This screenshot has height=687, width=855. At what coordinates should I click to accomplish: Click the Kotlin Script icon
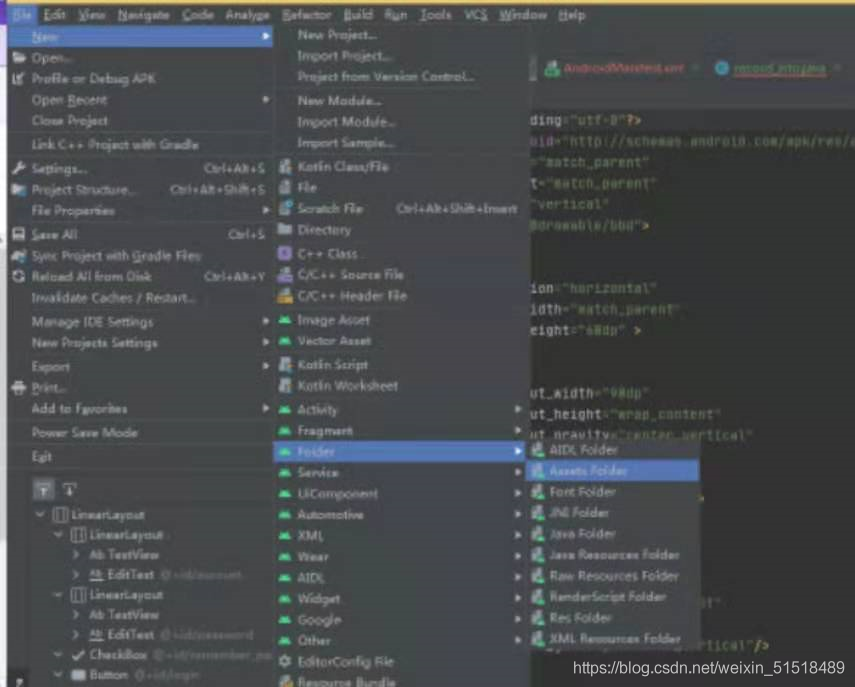point(285,365)
